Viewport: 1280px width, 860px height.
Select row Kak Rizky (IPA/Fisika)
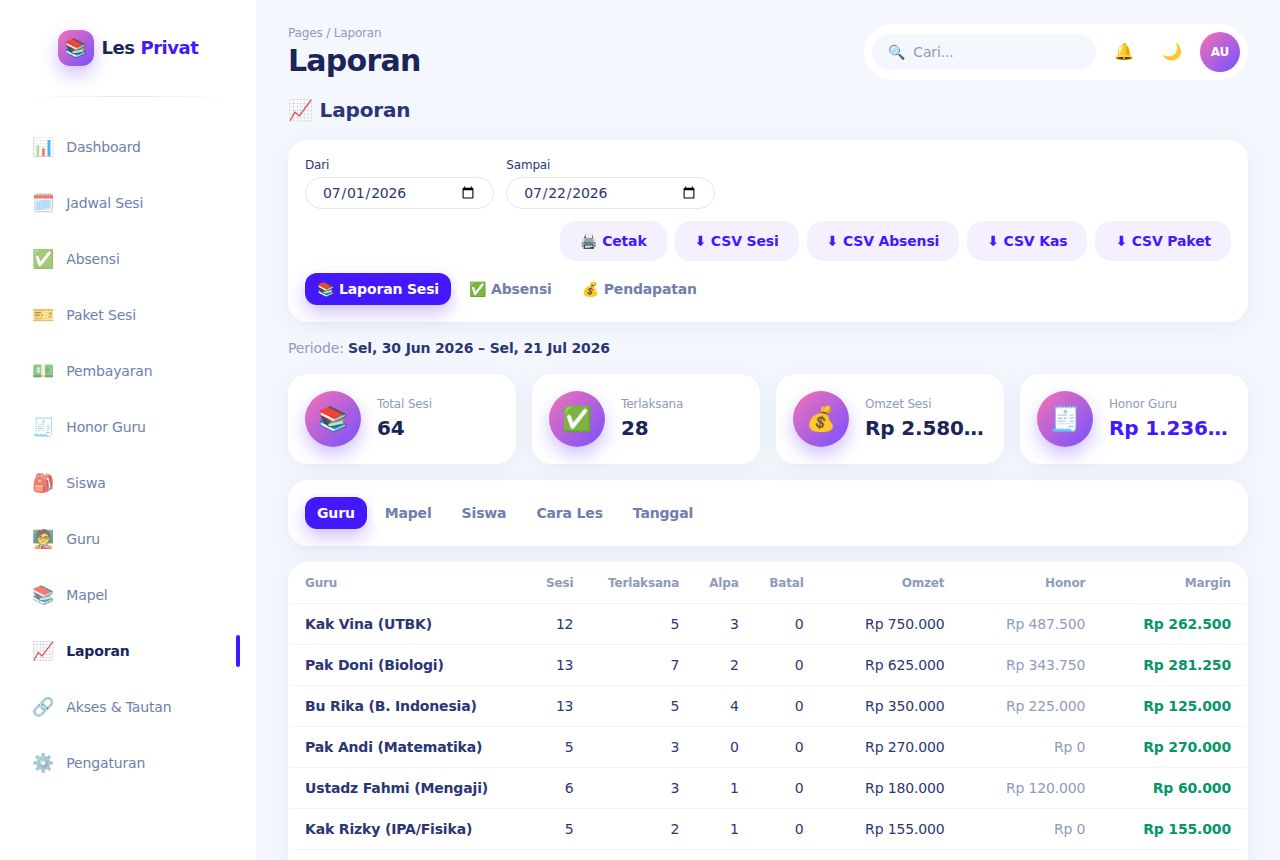tap(768, 829)
